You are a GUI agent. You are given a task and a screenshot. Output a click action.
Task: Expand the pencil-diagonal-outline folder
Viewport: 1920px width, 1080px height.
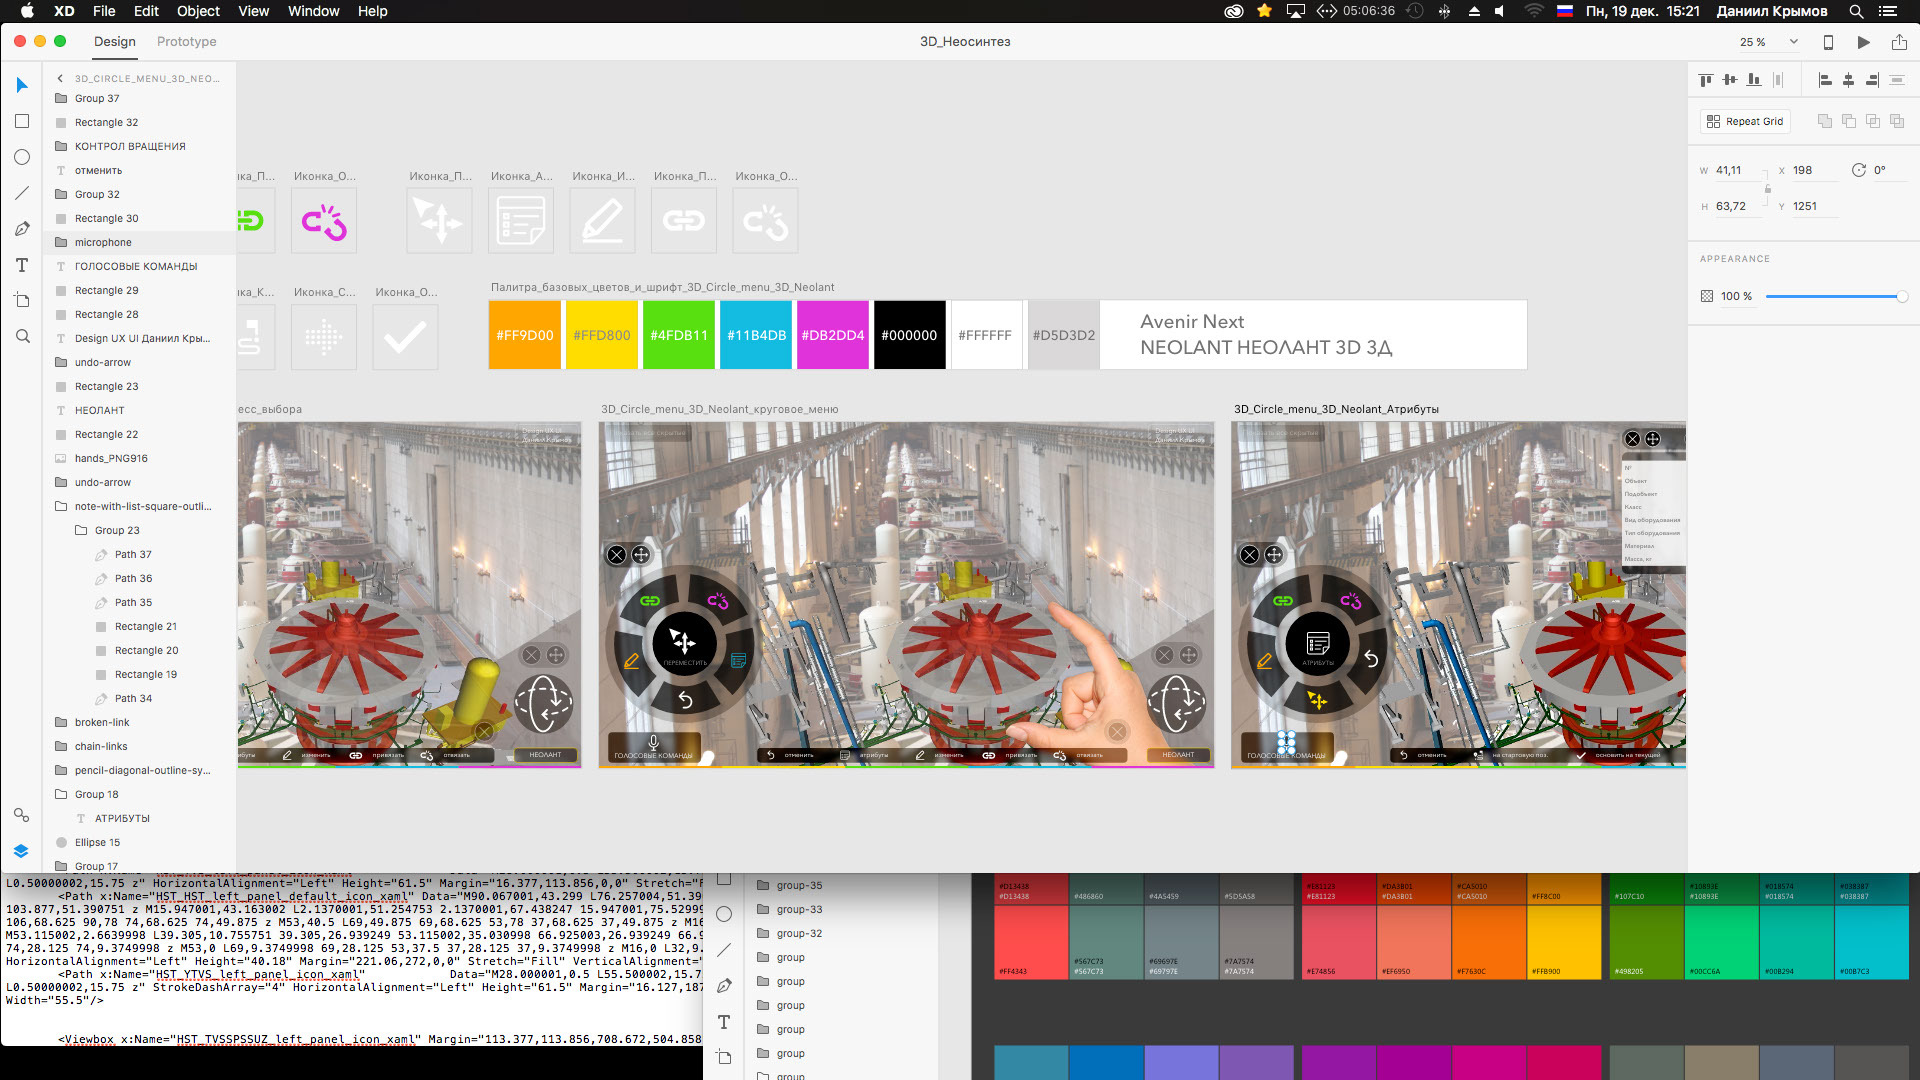(x=61, y=770)
